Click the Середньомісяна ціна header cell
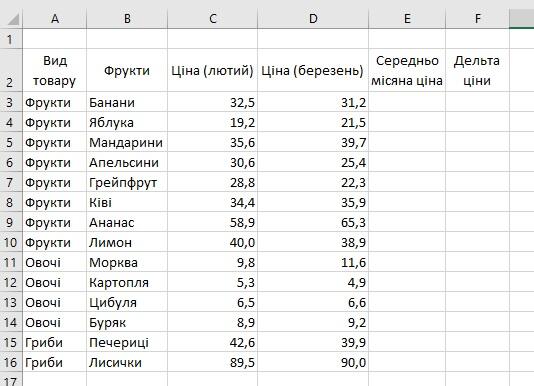The width and height of the screenshot is (534, 386). [407, 70]
